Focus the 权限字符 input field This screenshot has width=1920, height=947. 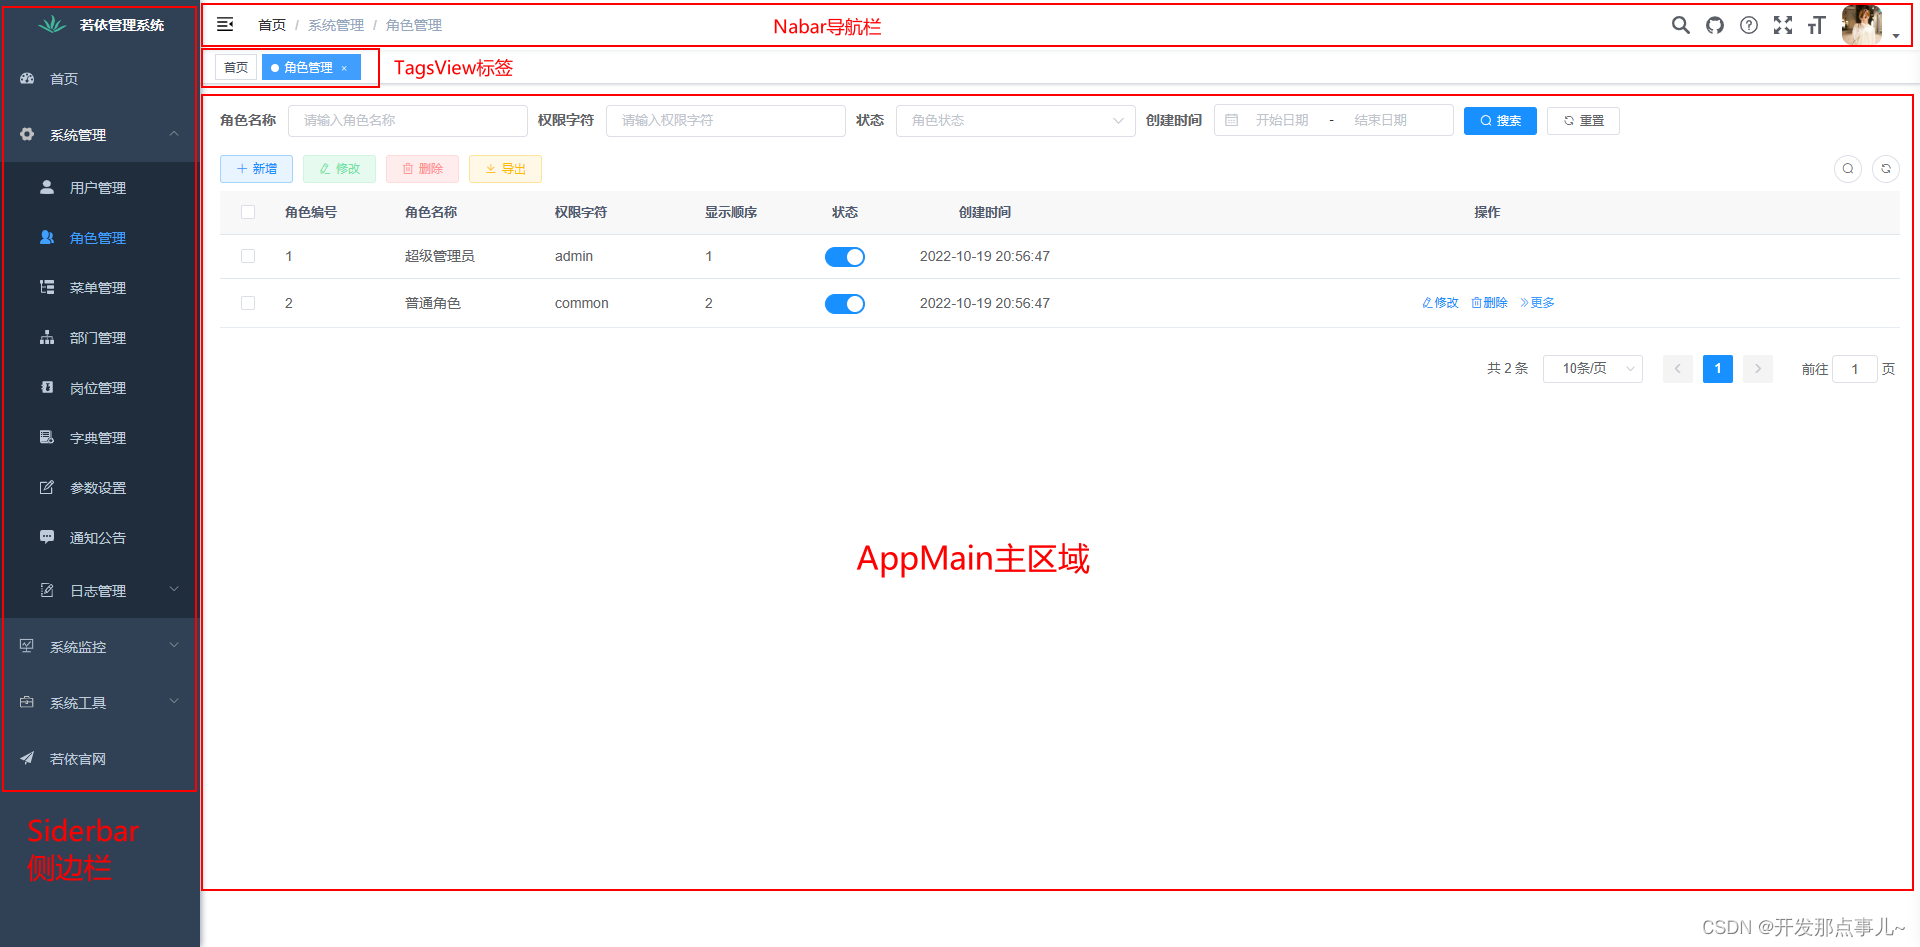(726, 120)
